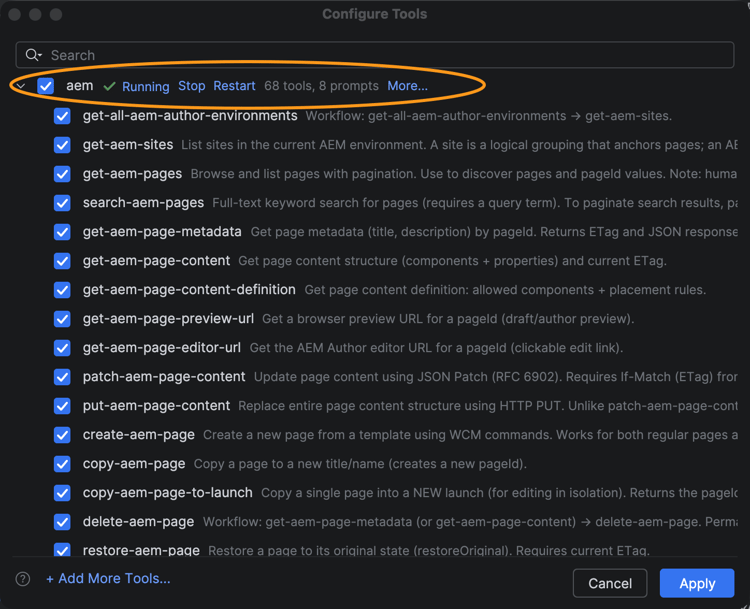Click the search magnifier icon
This screenshot has height=609, width=750.
33,55
